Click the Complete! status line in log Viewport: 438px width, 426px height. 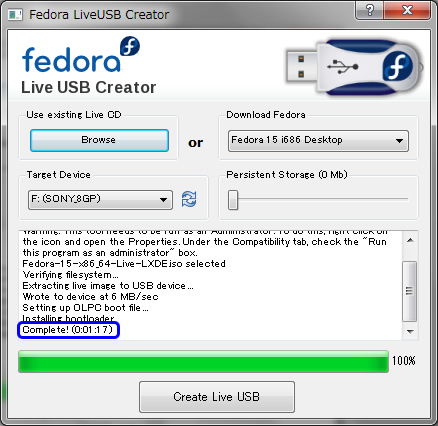point(68,330)
